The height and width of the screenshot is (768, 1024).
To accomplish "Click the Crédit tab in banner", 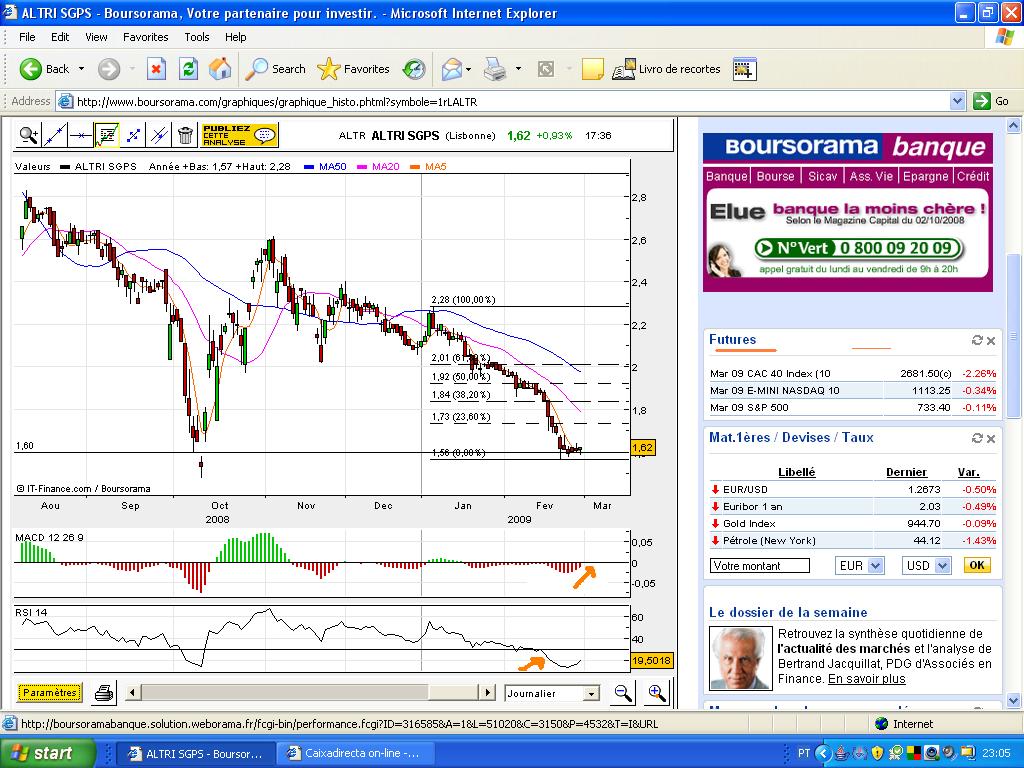I will (x=973, y=176).
